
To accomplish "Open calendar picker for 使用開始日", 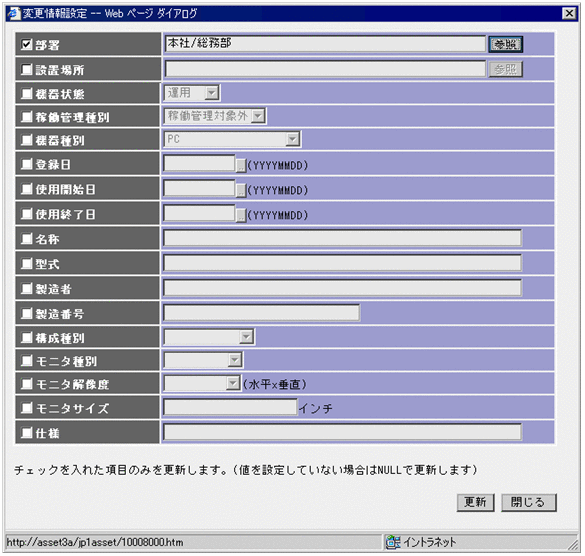I will pyautogui.click(x=241, y=190).
